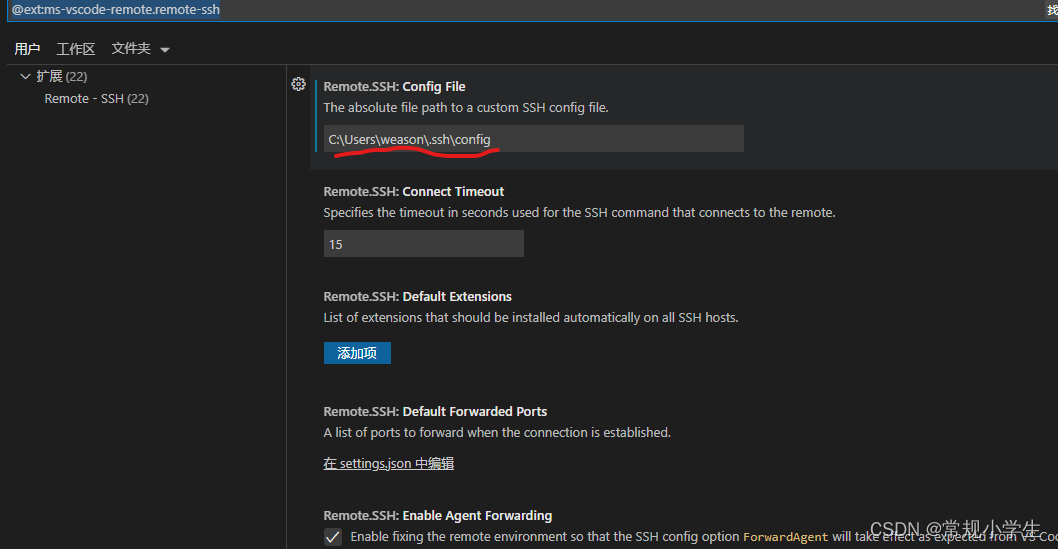Open the gear menu for Config File setting
Viewport: 1058px width, 549px height.
pyautogui.click(x=298, y=84)
